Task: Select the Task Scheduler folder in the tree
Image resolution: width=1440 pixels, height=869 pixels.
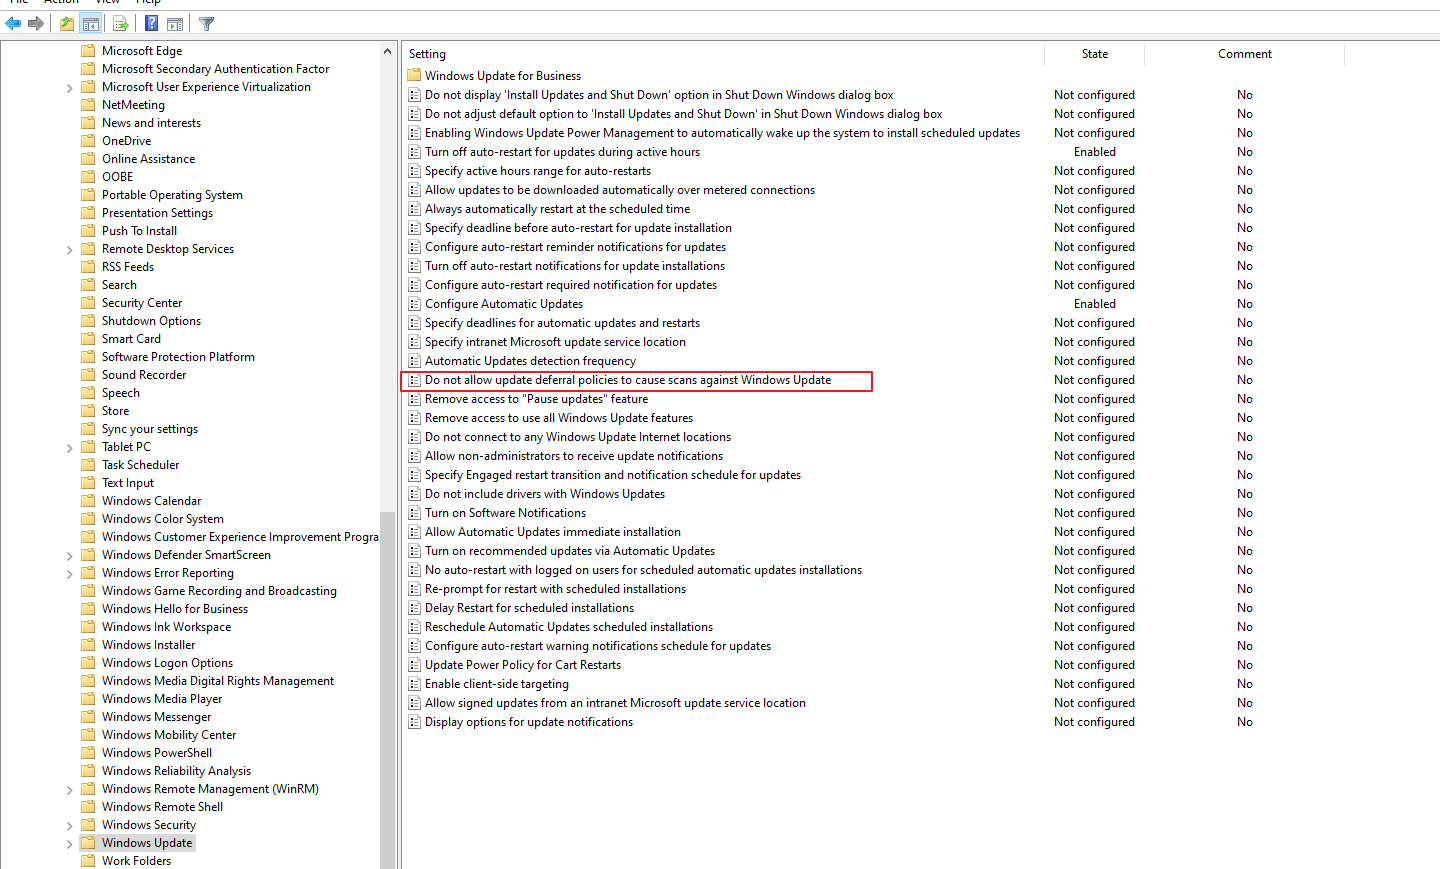Action: pos(141,464)
